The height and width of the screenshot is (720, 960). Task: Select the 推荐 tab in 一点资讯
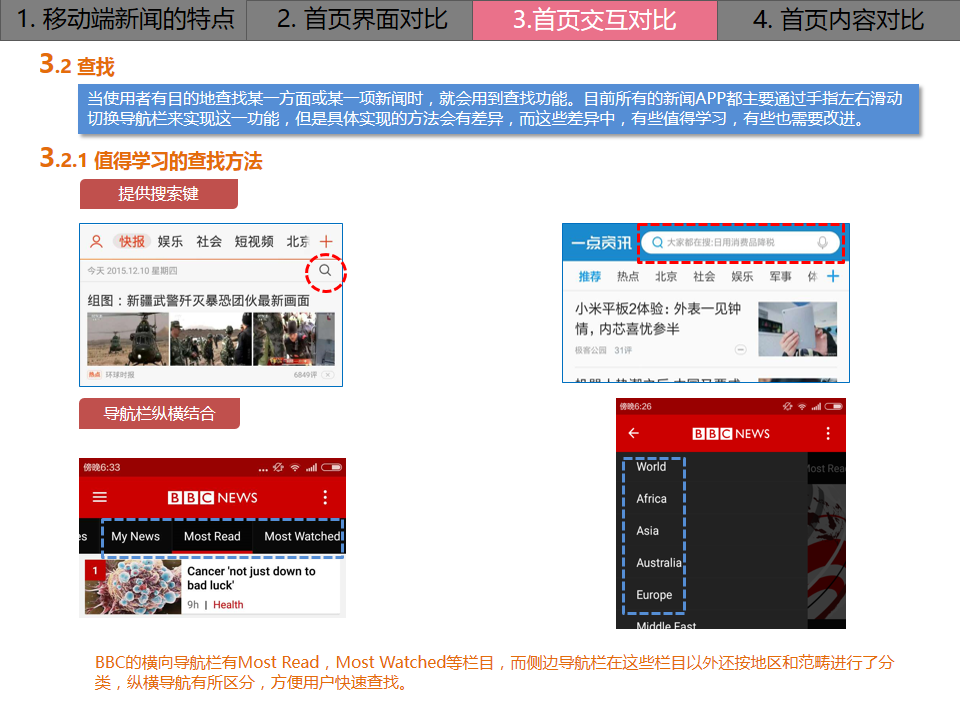click(590, 277)
